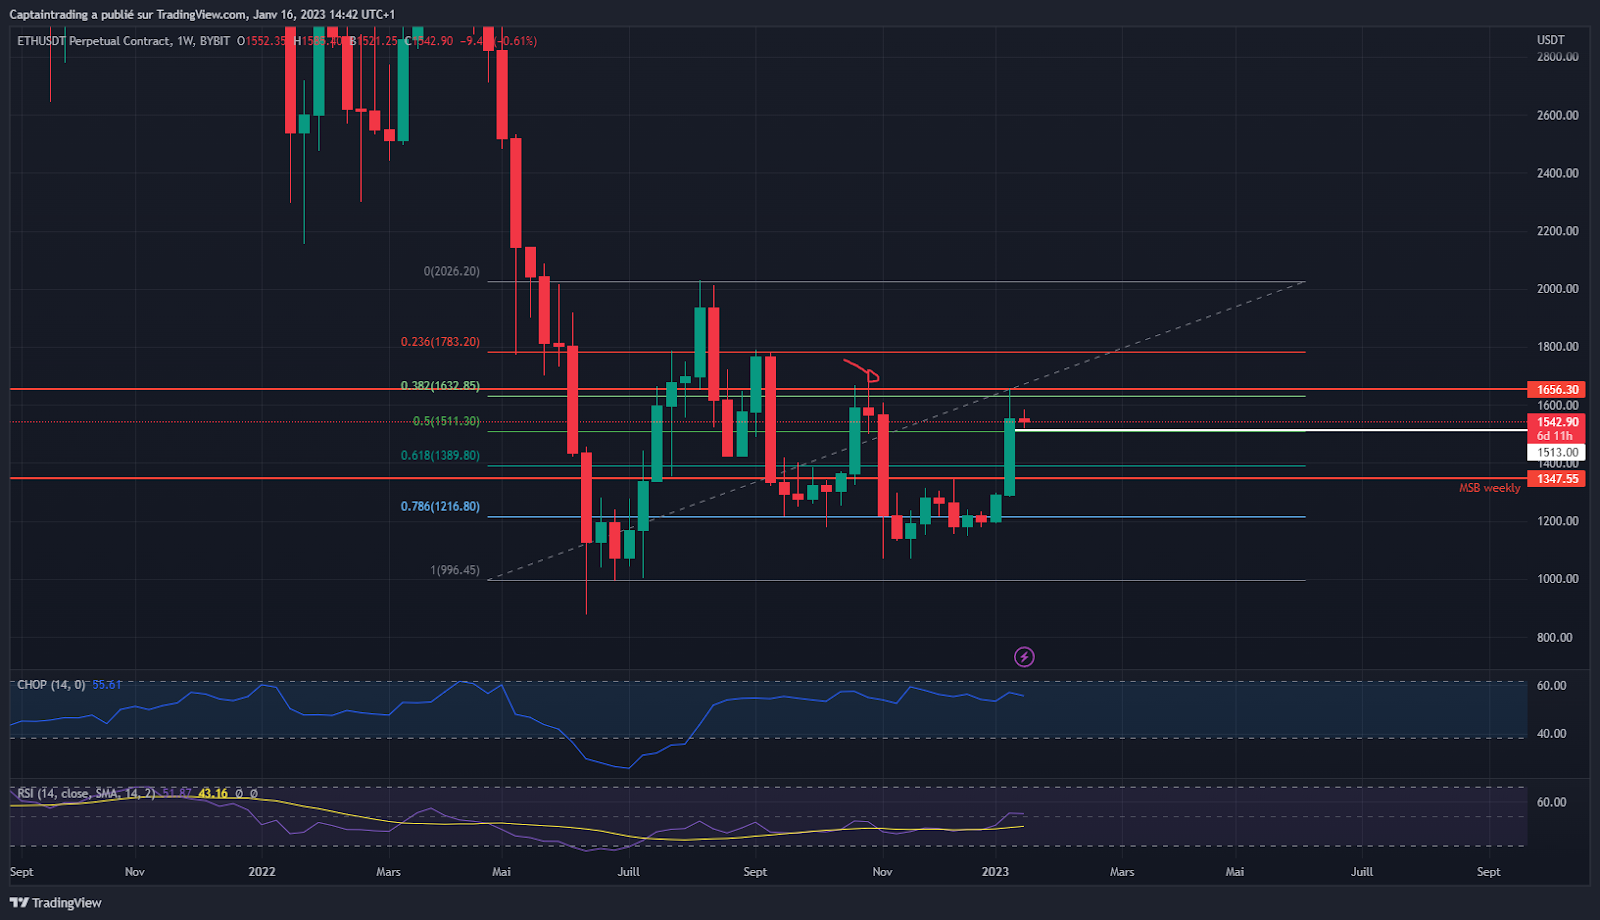Click the red 1542.90 current price tag

click(1556, 423)
